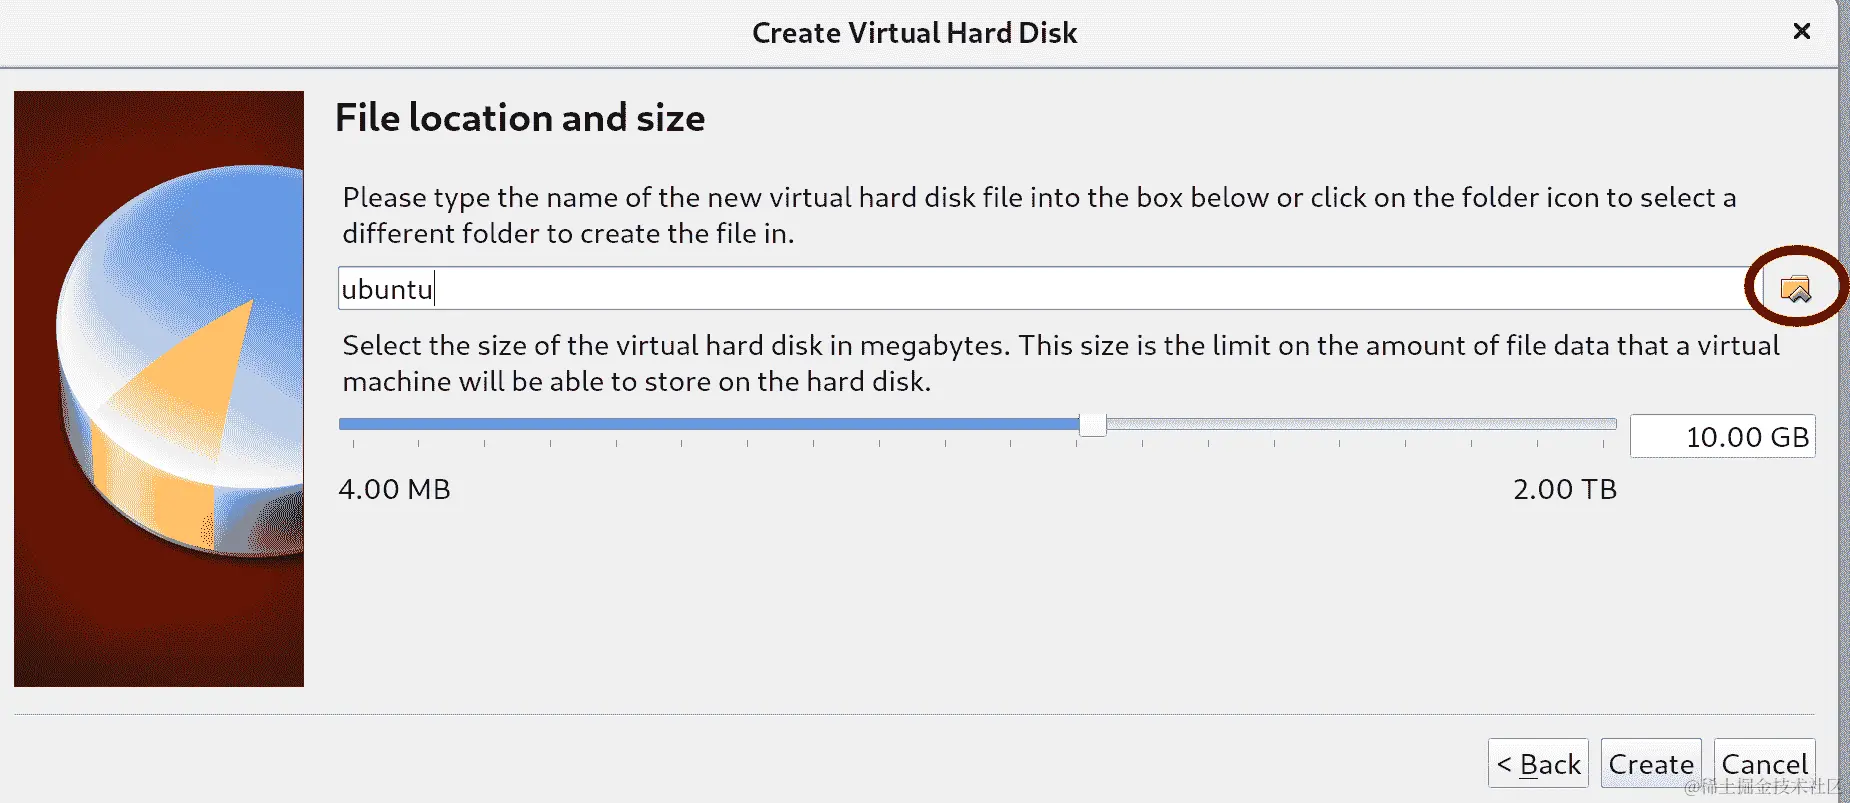Screen dimensions: 1850x803
Task: Click the disk size description paragraph
Action: (x=1061, y=363)
